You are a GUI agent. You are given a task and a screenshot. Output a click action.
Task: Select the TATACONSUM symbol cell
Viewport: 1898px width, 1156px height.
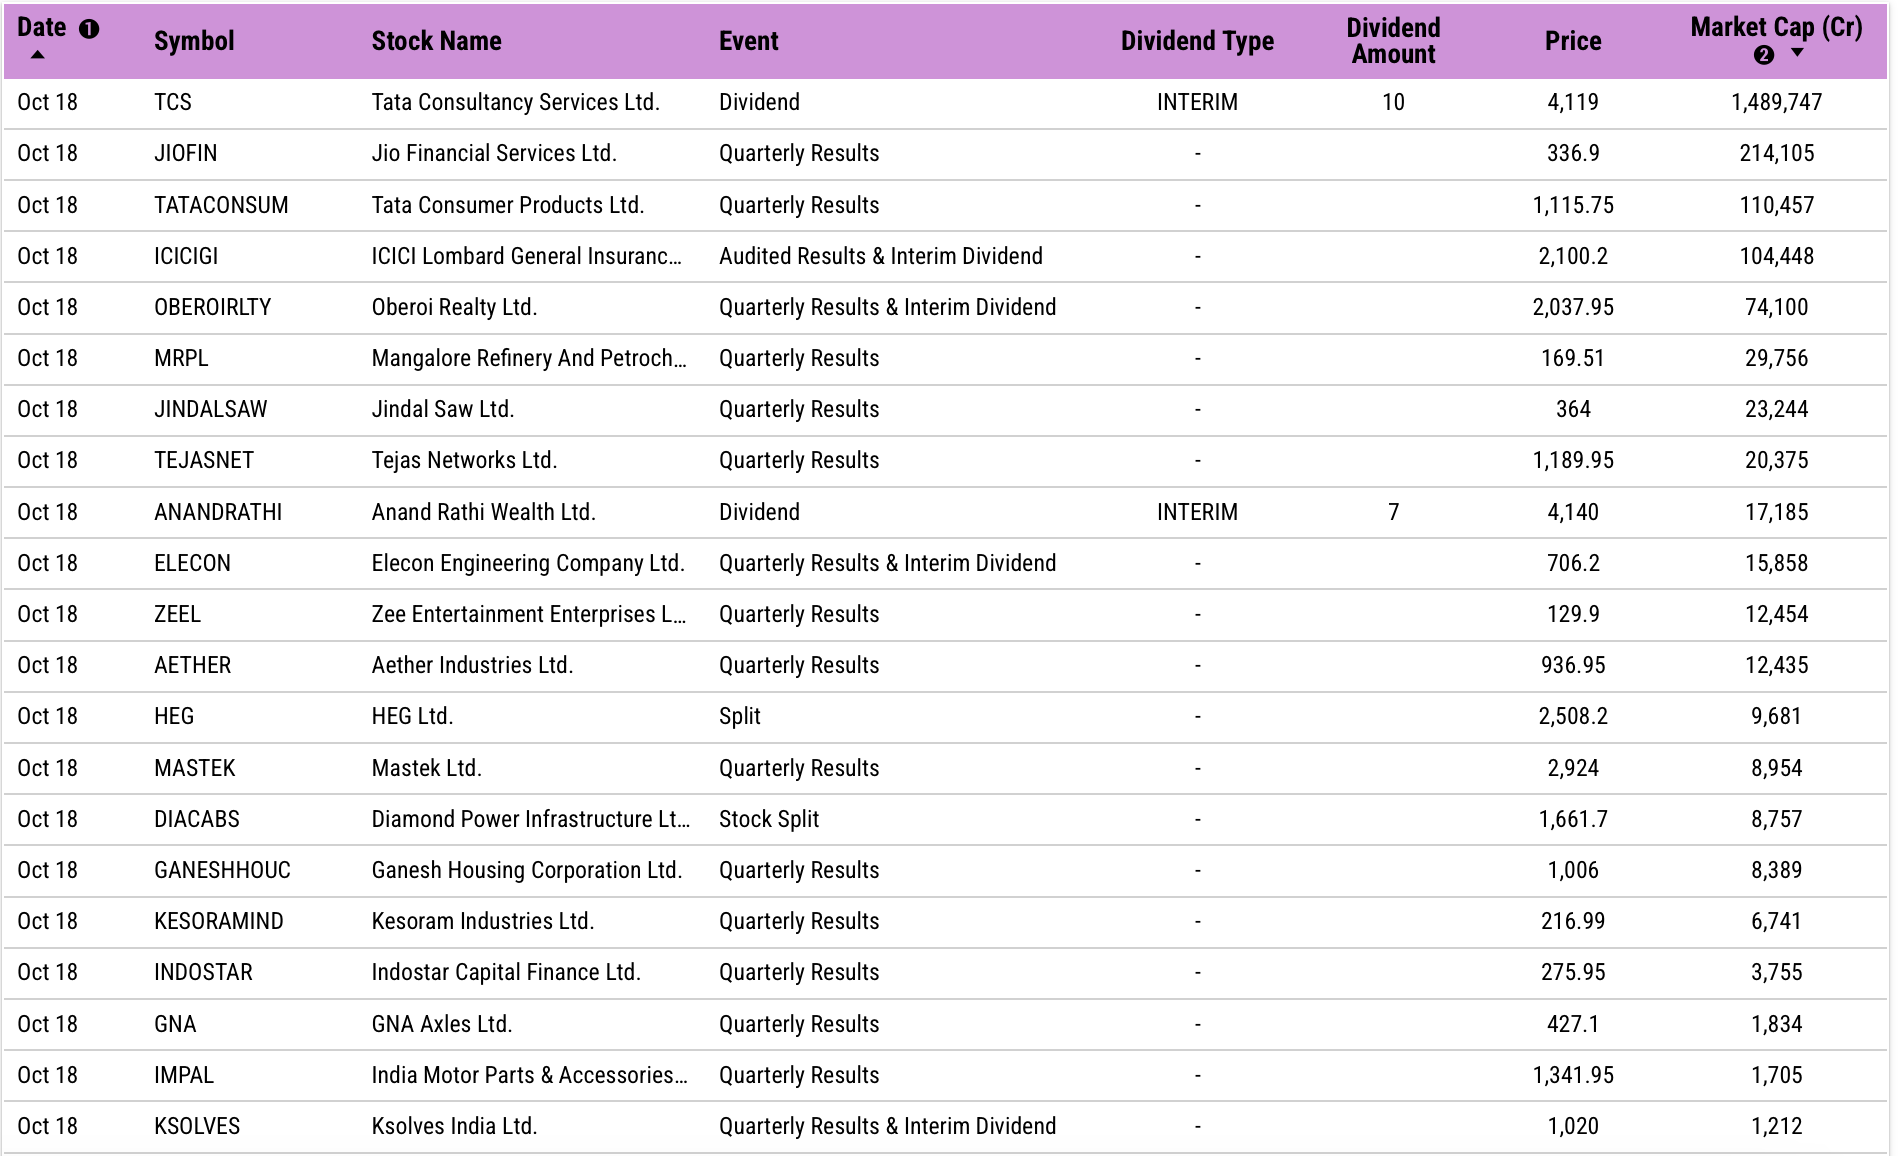coord(221,205)
